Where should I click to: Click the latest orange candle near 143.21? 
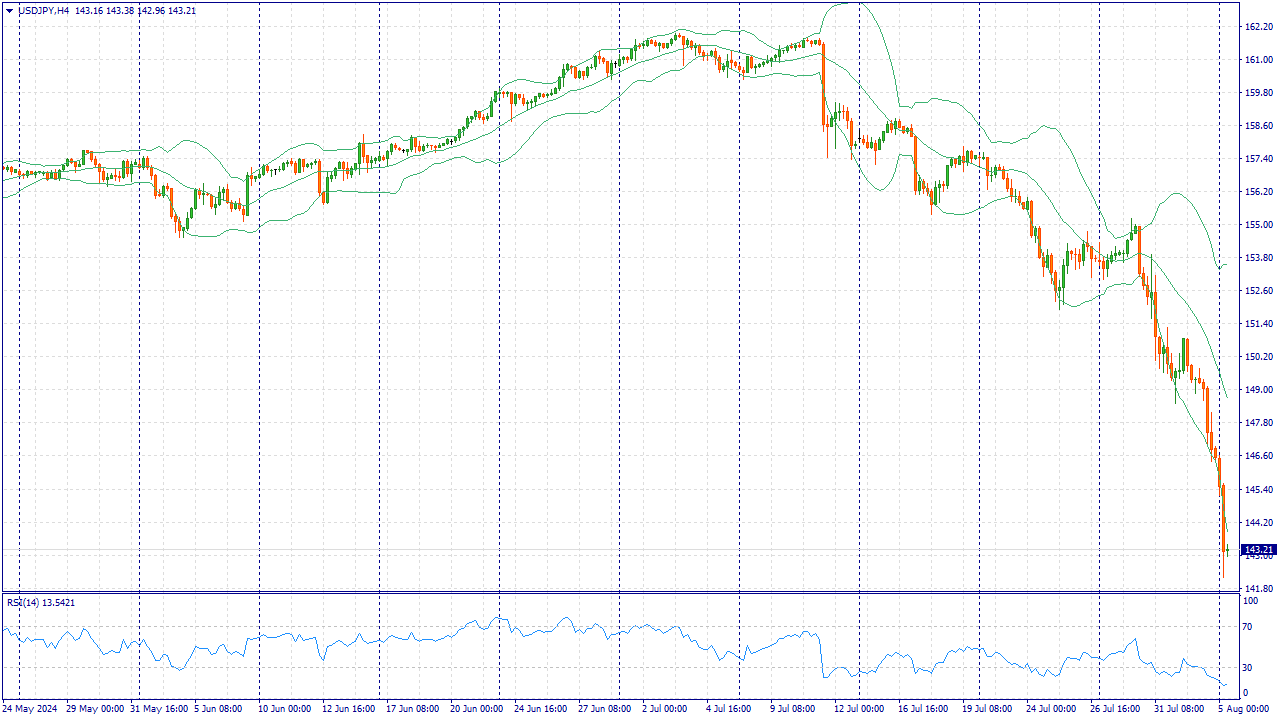tap(1226, 520)
